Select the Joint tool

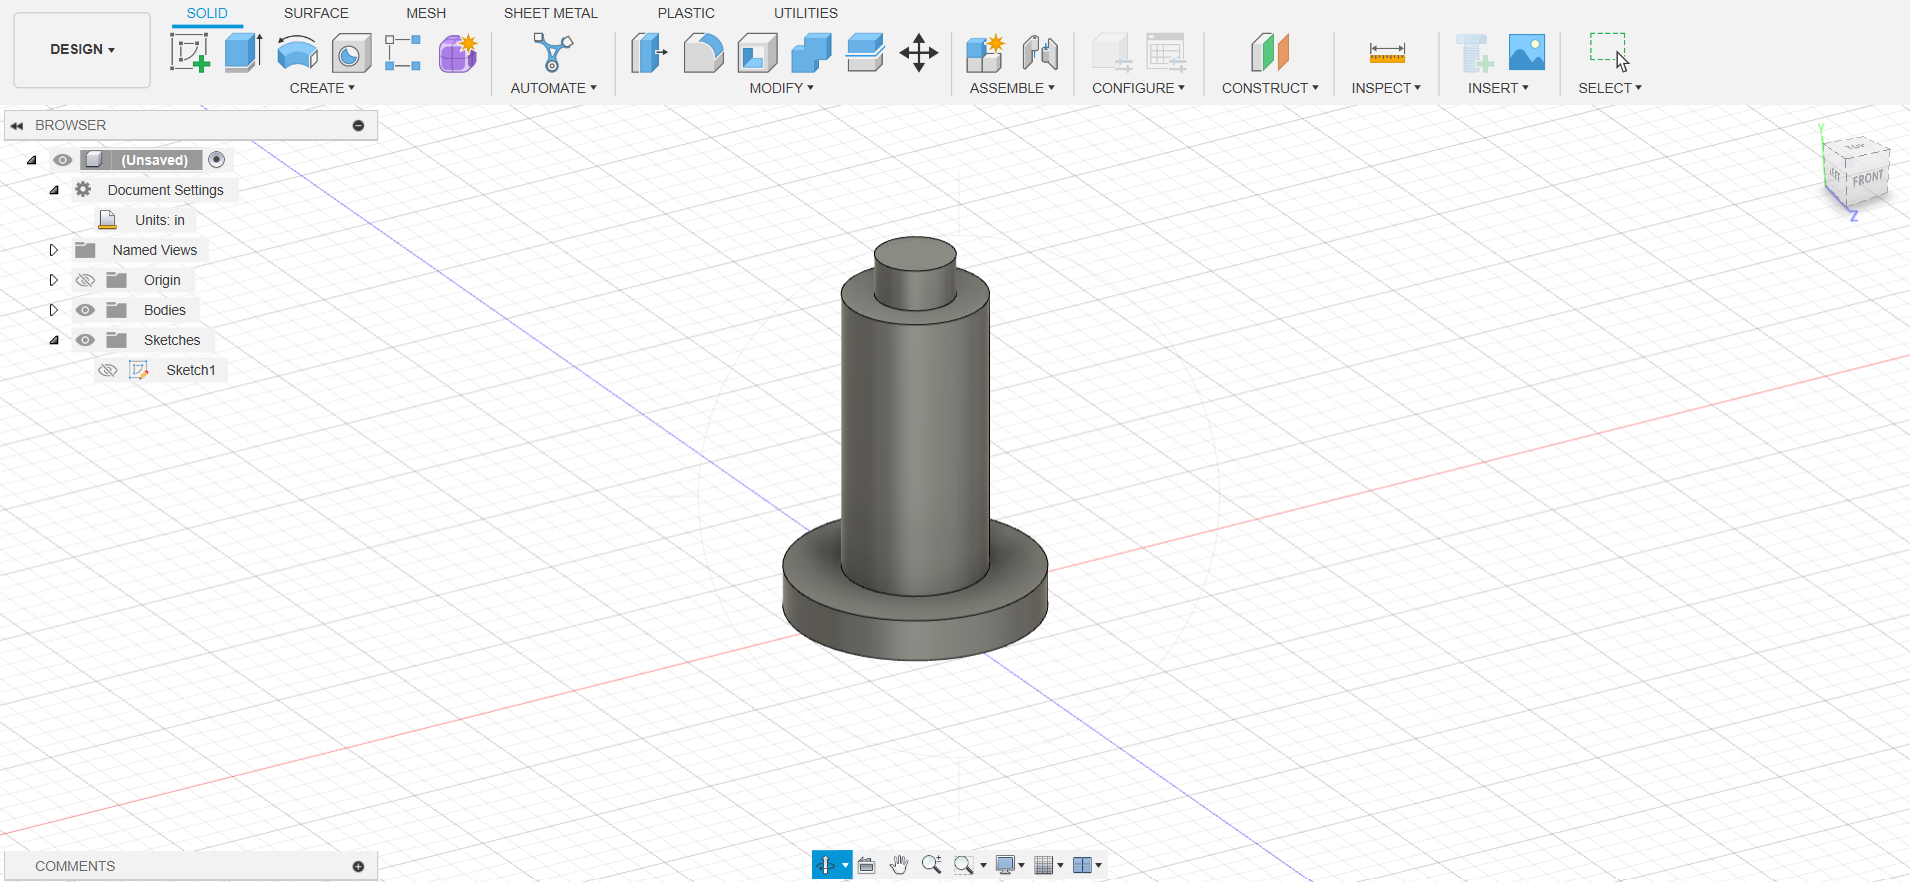(1040, 52)
